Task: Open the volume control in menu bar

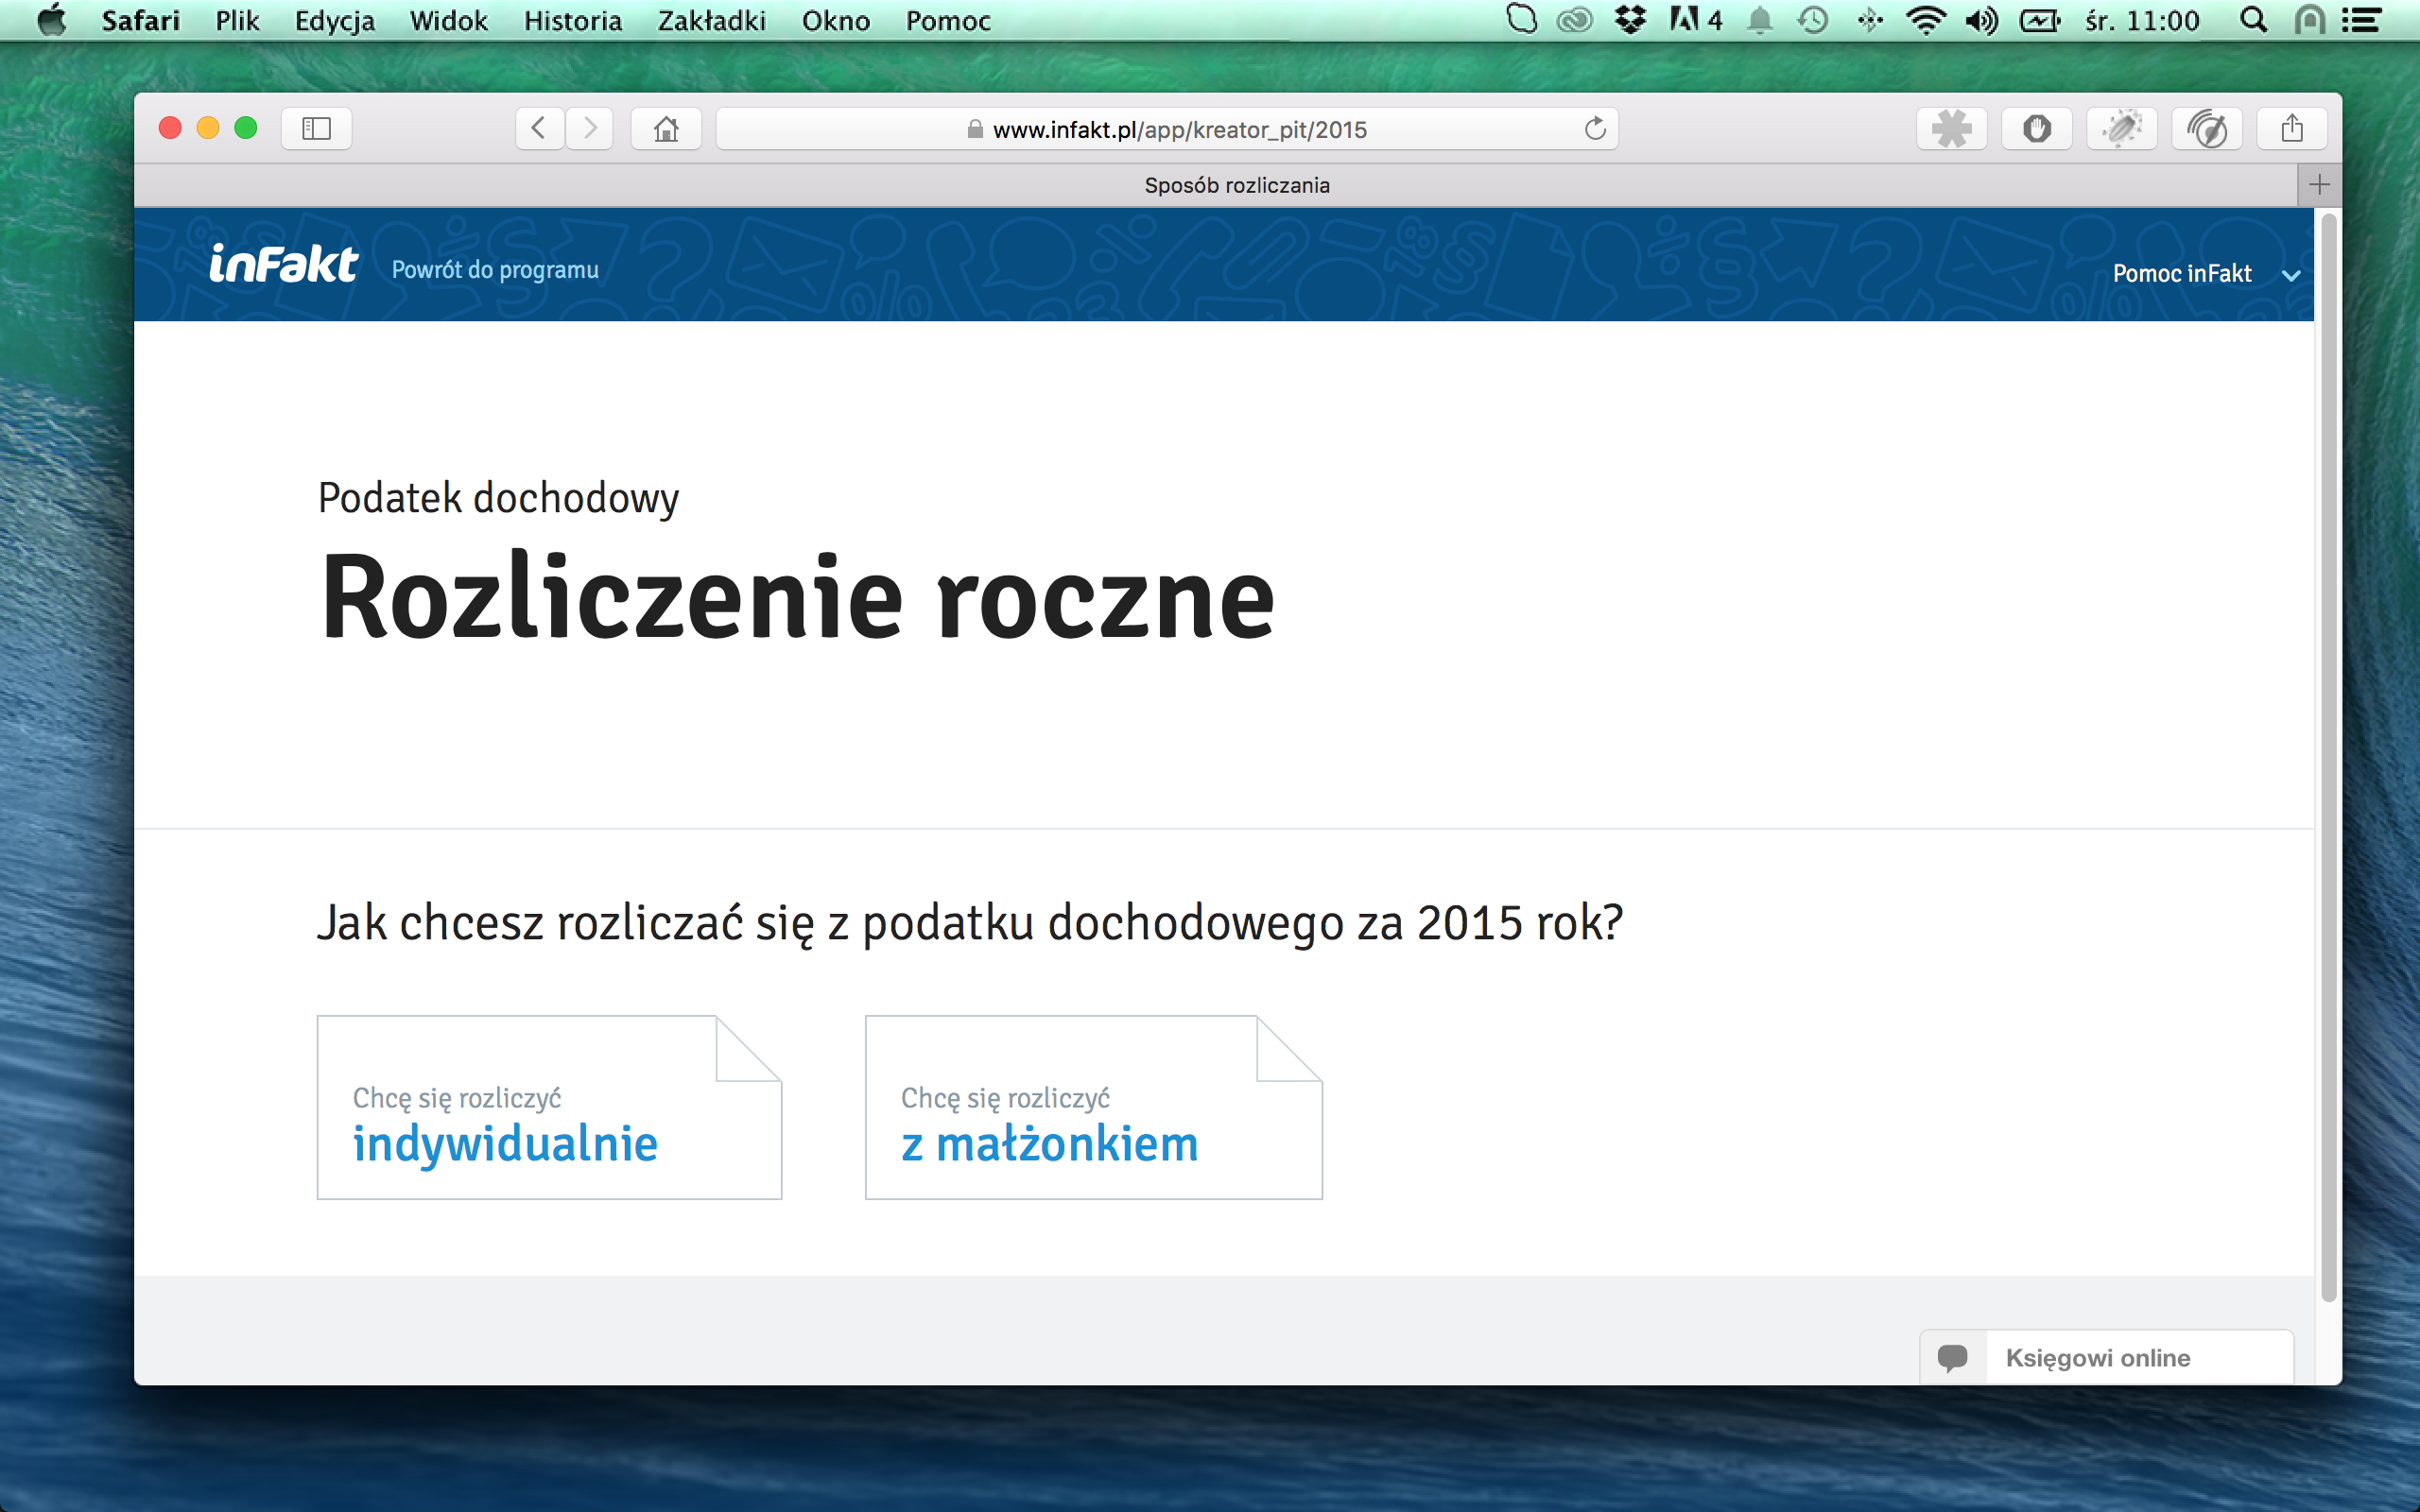Action: [x=1981, y=20]
